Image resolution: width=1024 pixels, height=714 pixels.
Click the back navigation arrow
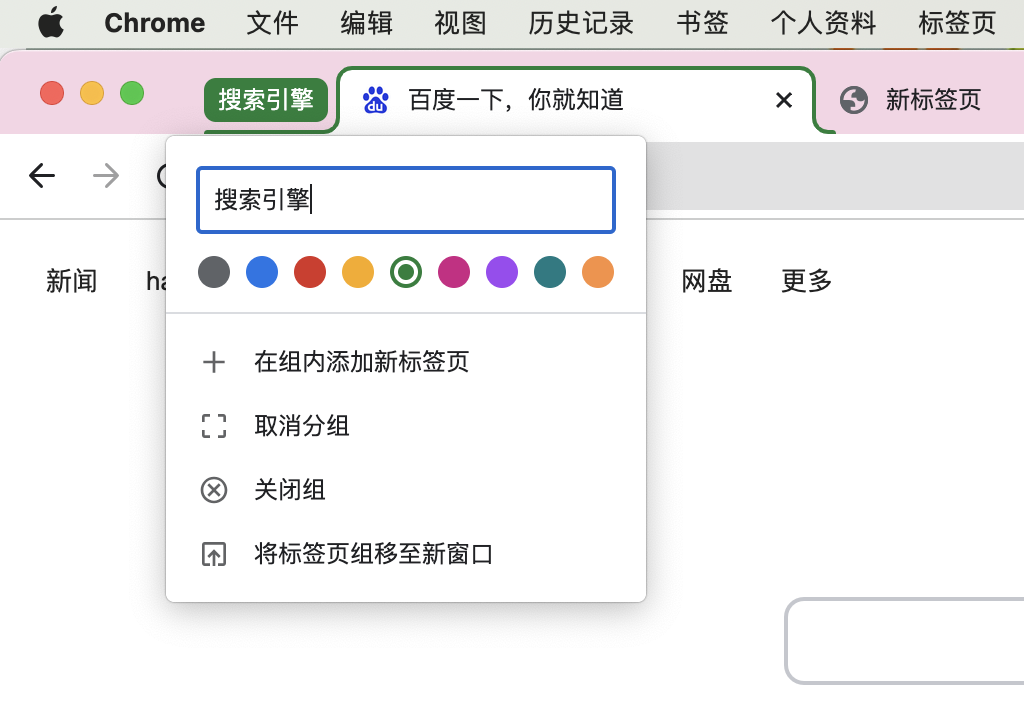click(x=41, y=175)
